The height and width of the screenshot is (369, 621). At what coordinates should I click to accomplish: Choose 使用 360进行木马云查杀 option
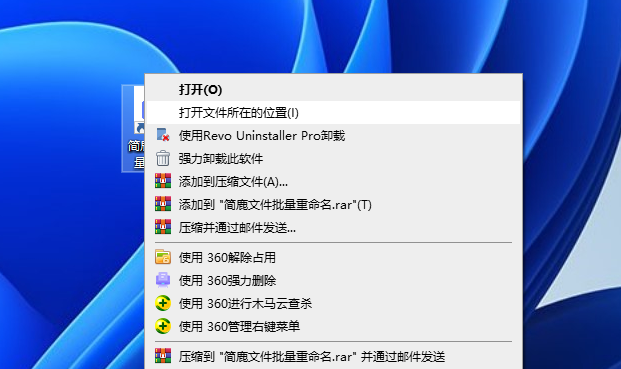tap(333, 303)
